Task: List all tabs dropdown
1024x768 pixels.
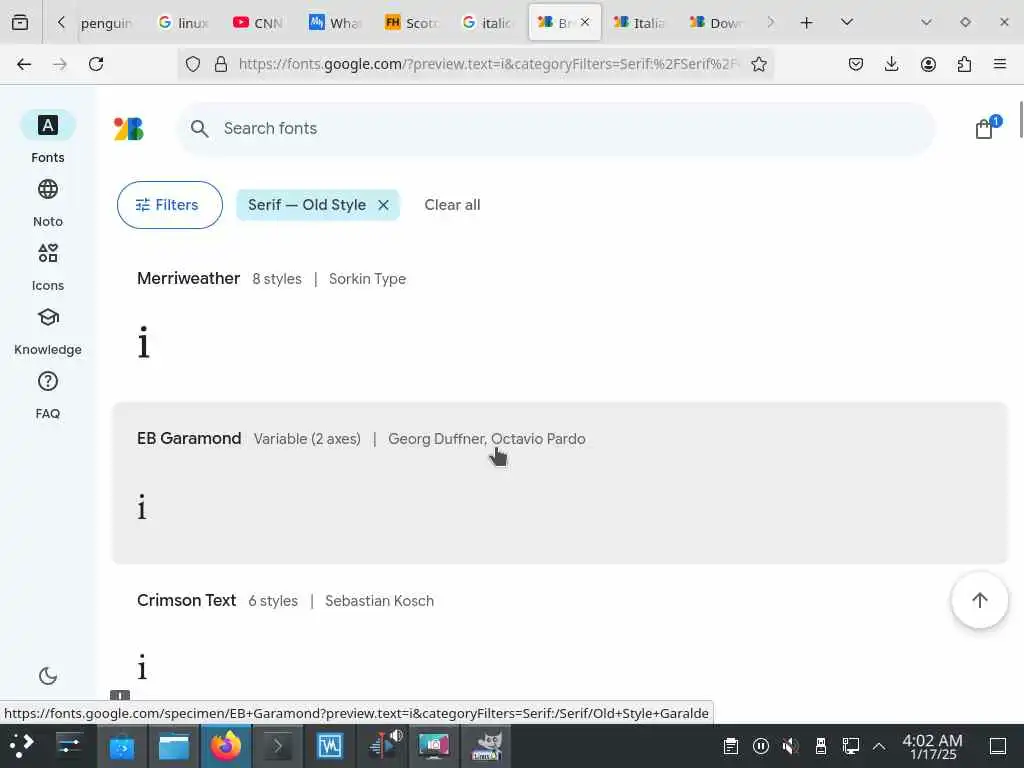Action: 846,22
